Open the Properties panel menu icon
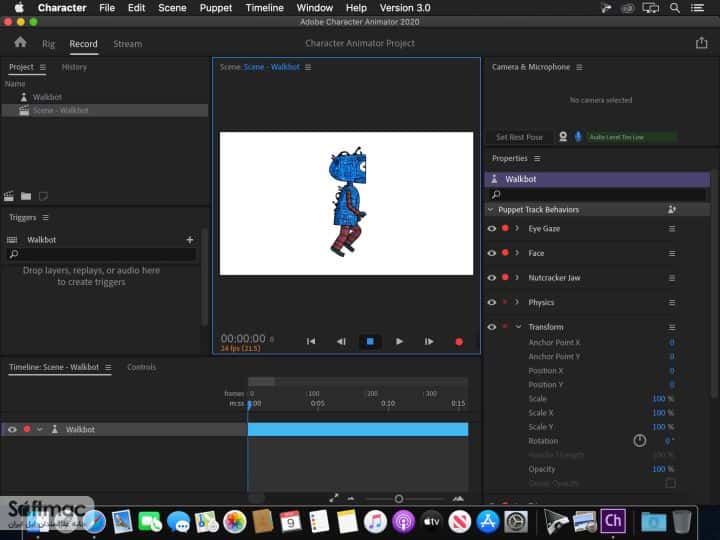The width and height of the screenshot is (720, 540). (x=537, y=158)
